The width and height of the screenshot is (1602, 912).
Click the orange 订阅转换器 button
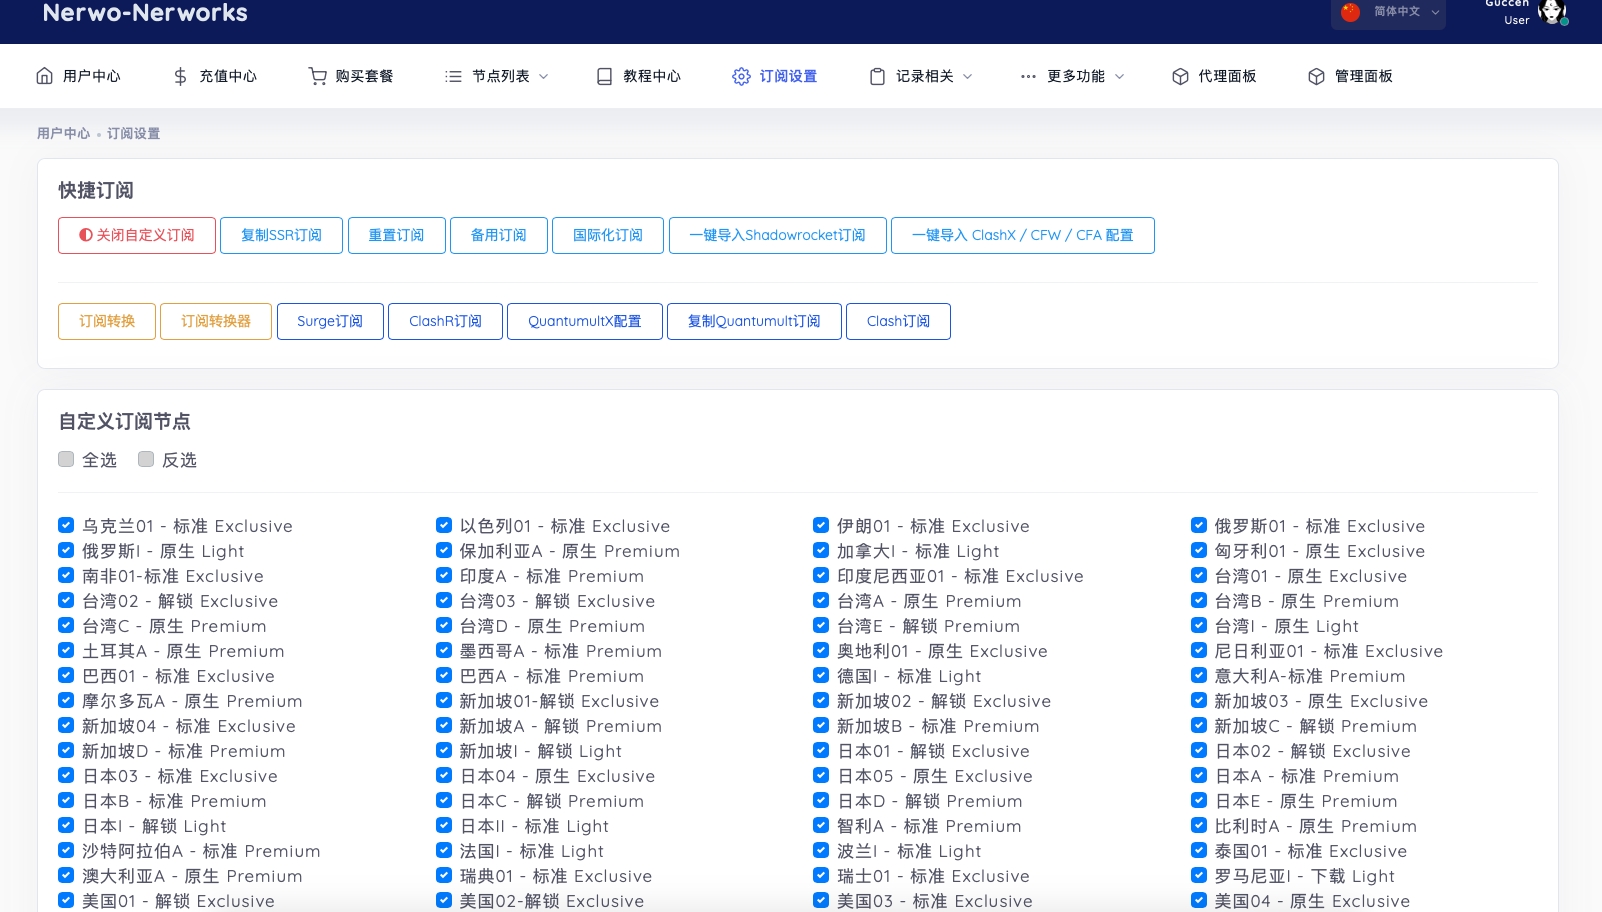point(216,321)
